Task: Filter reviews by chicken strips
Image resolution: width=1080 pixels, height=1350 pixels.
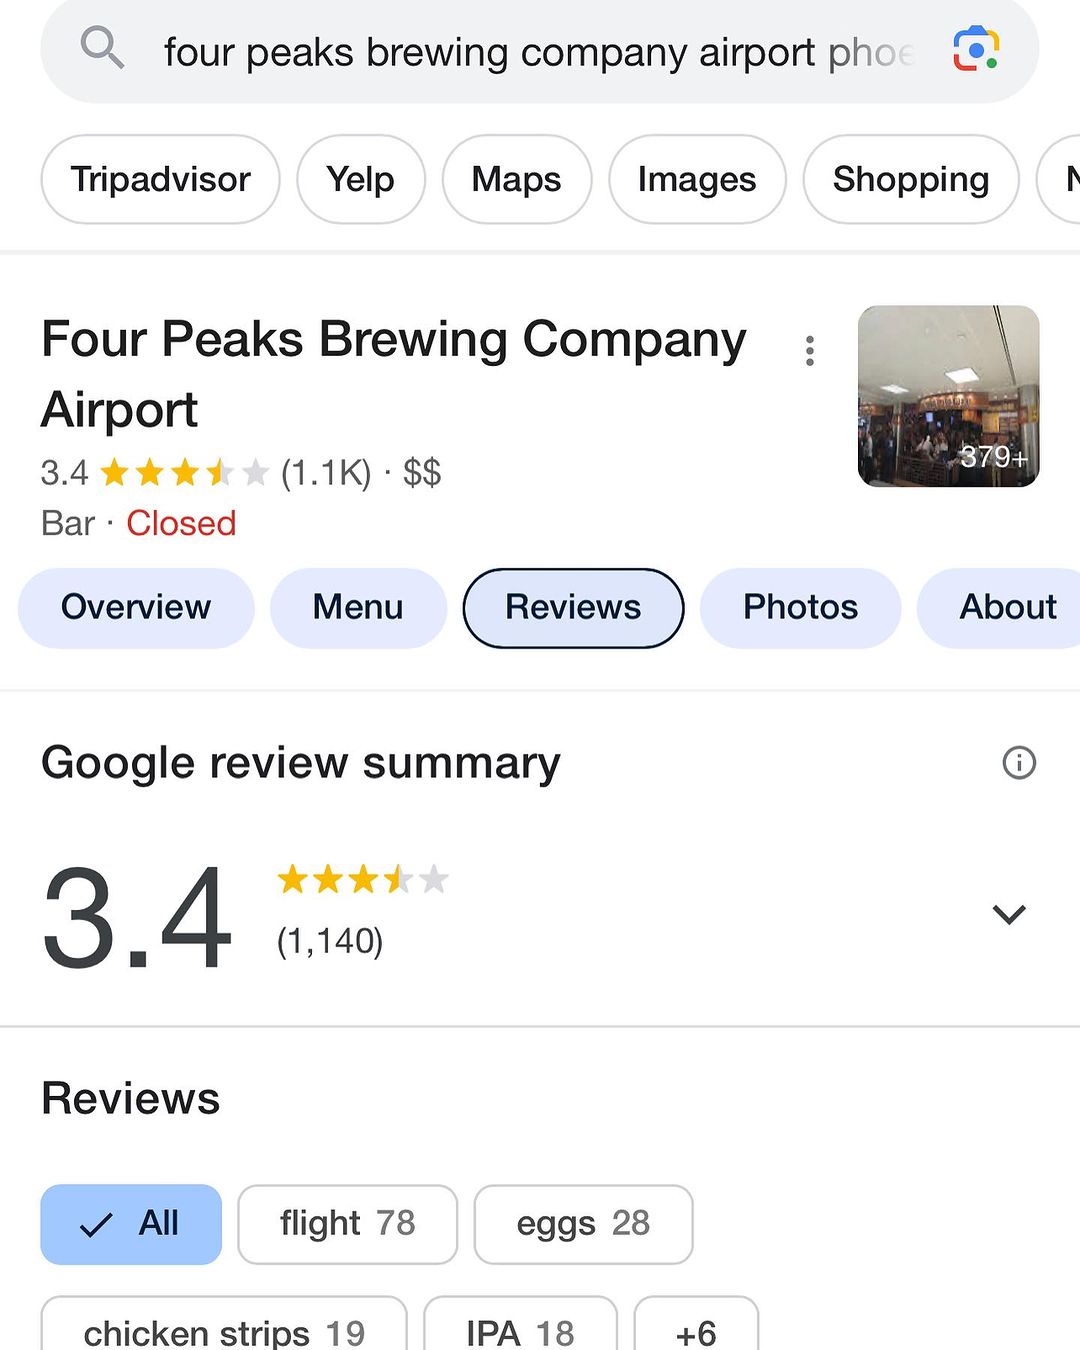Action: click(224, 1330)
